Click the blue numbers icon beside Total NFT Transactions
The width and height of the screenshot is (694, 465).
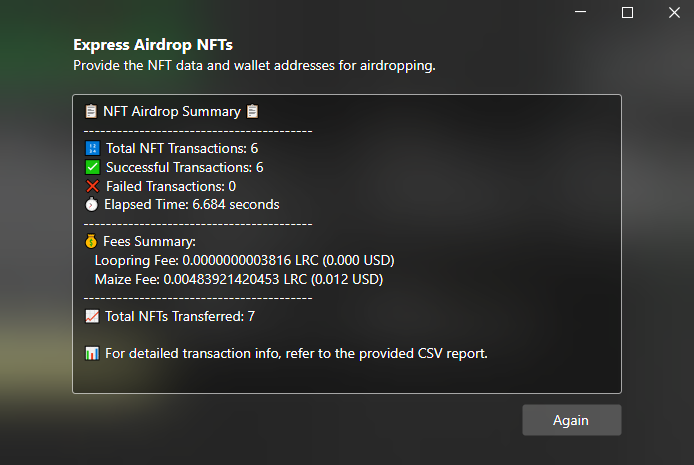pos(93,148)
